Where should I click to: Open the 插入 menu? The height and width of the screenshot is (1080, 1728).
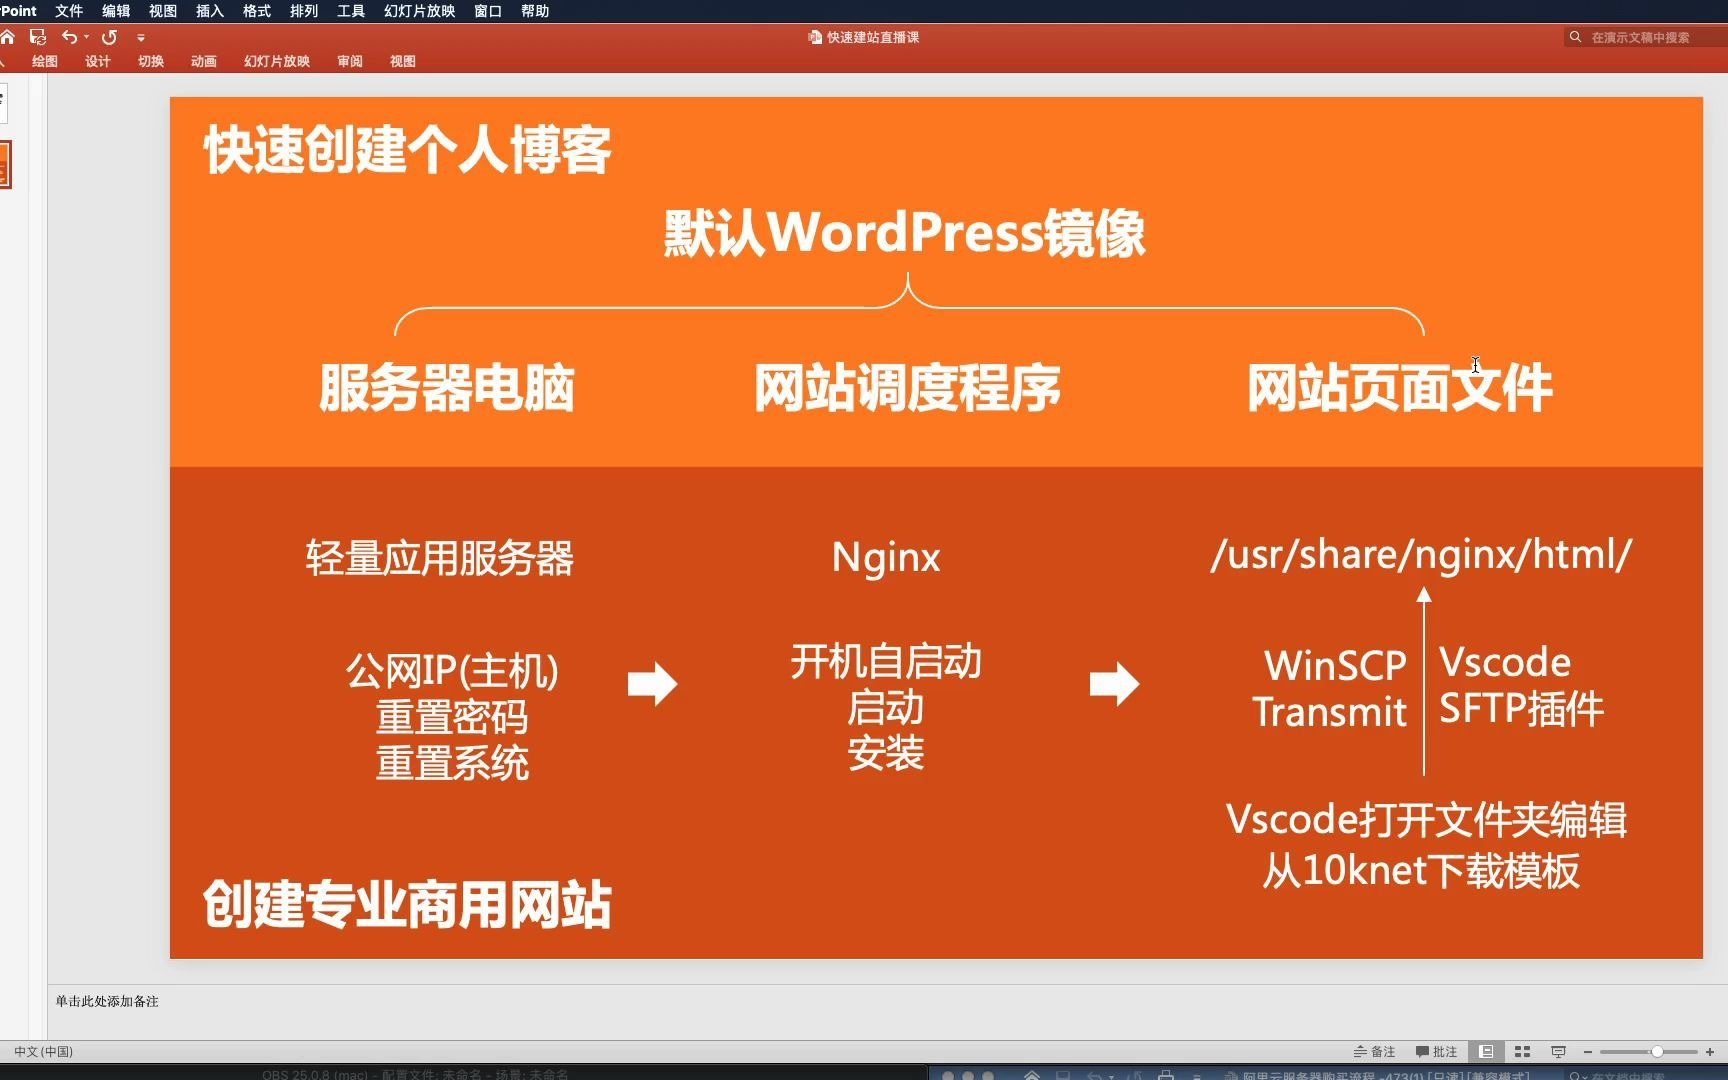(210, 11)
